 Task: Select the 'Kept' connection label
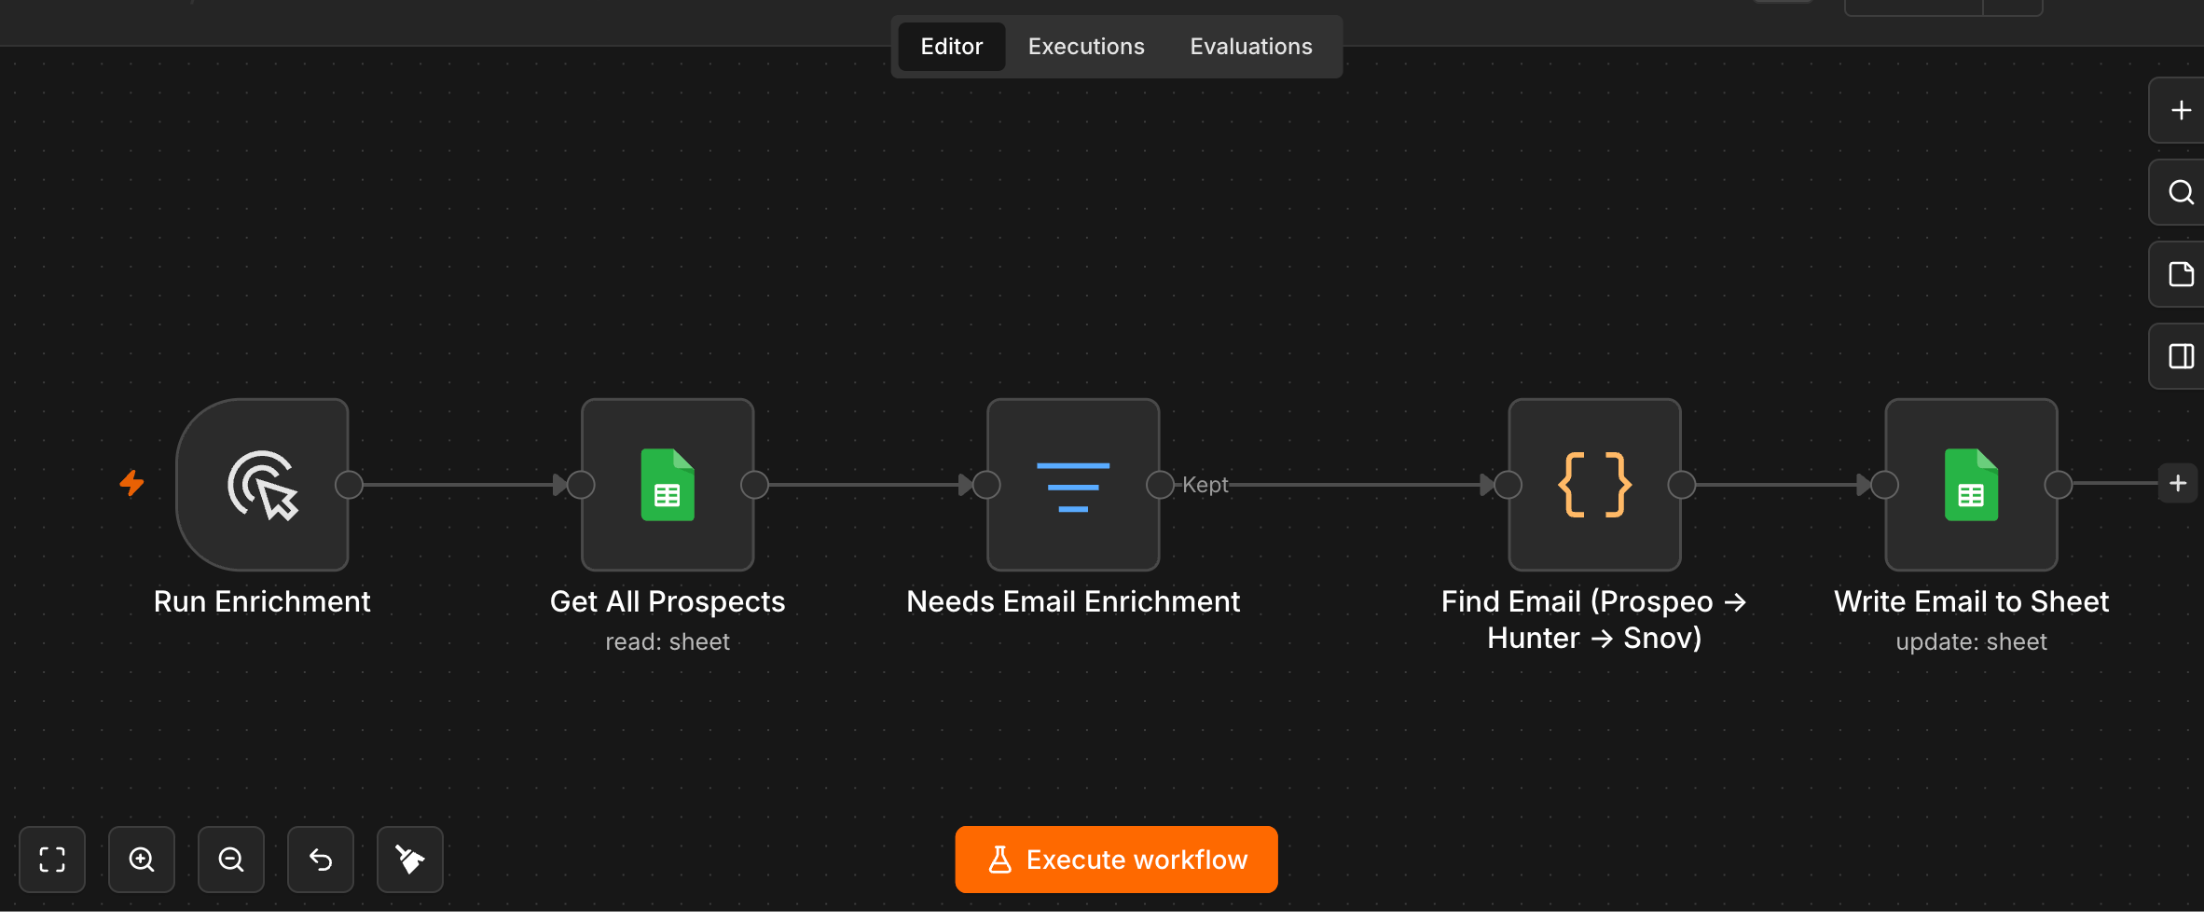(x=1205, y=485)
